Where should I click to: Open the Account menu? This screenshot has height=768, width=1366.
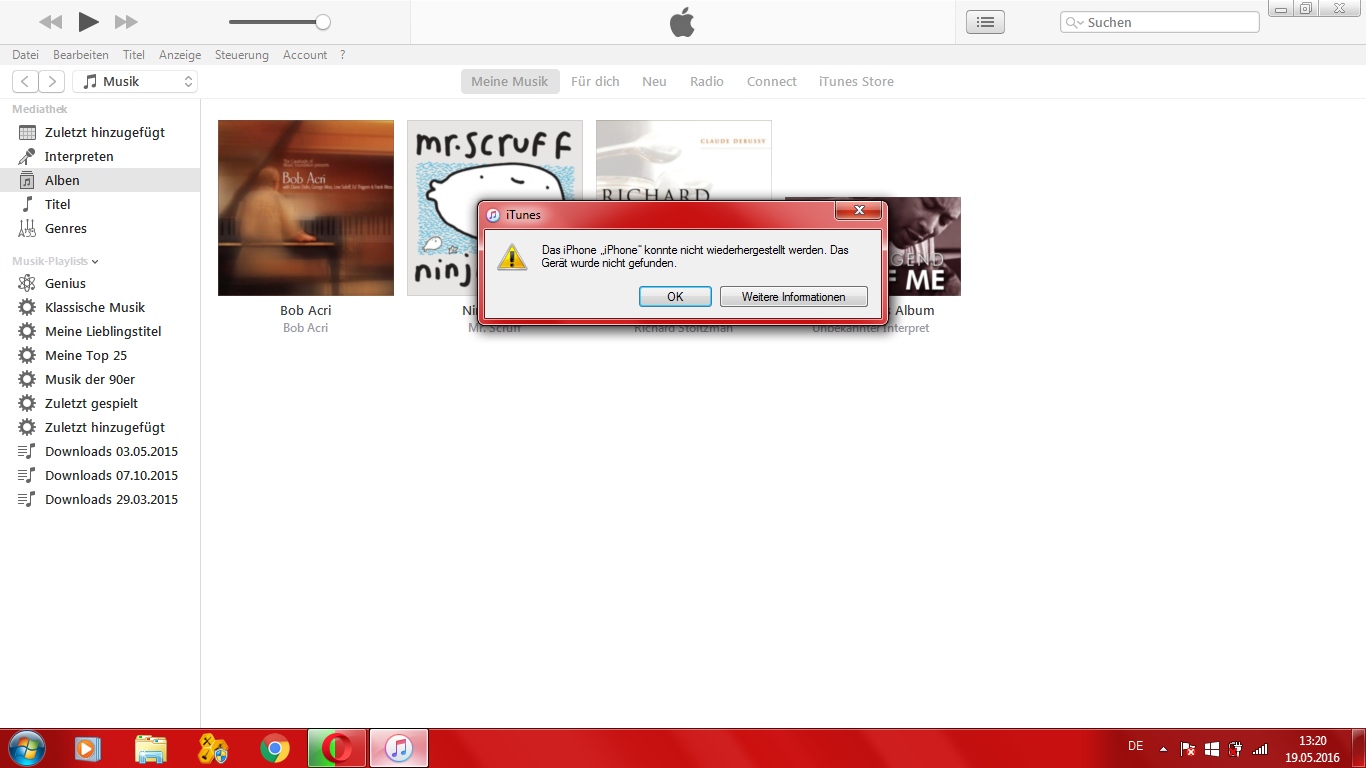pos(305,55)
